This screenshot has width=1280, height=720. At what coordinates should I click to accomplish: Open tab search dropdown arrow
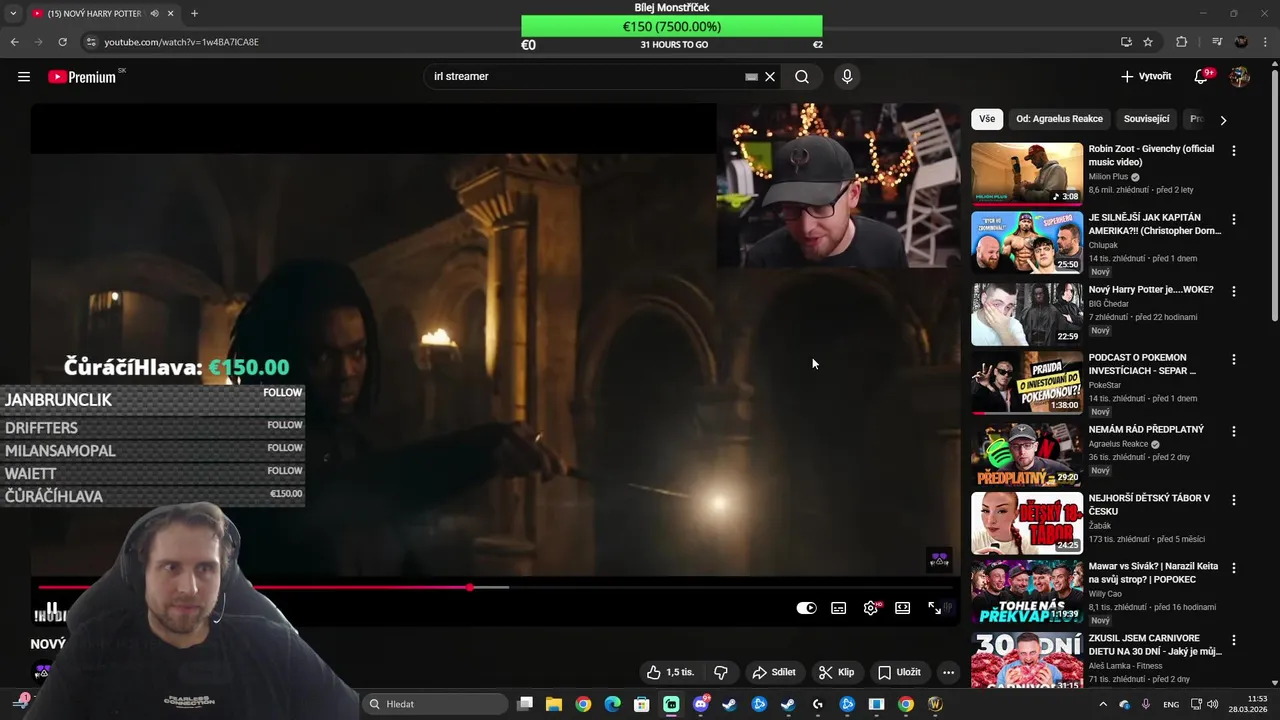click(13, 14)
